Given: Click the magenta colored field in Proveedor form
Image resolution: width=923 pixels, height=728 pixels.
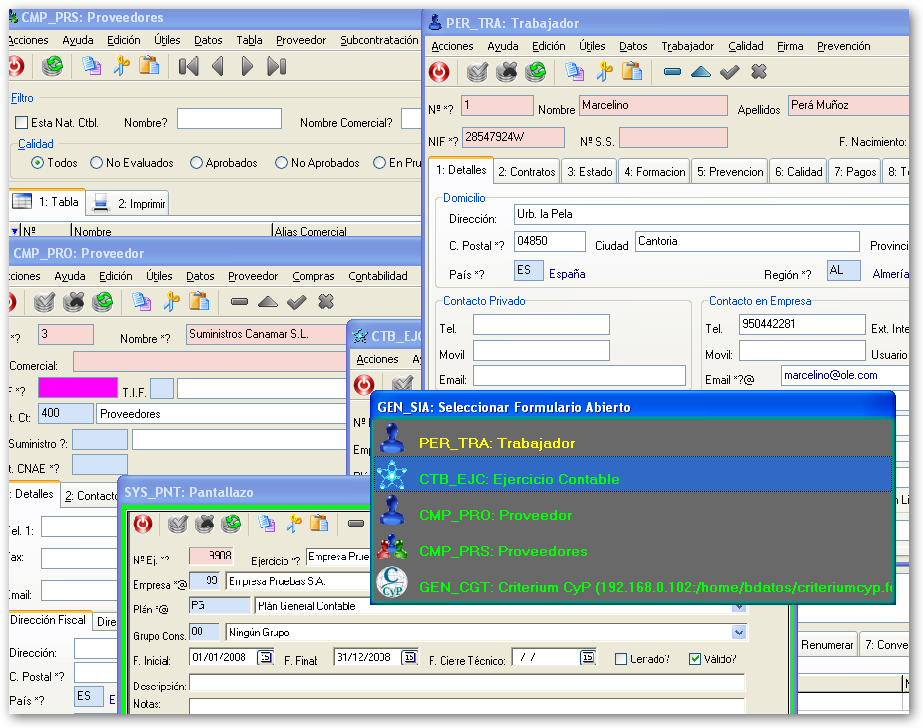Looking at the screenshot, I should pyautogui.click(x=78, y=387).
